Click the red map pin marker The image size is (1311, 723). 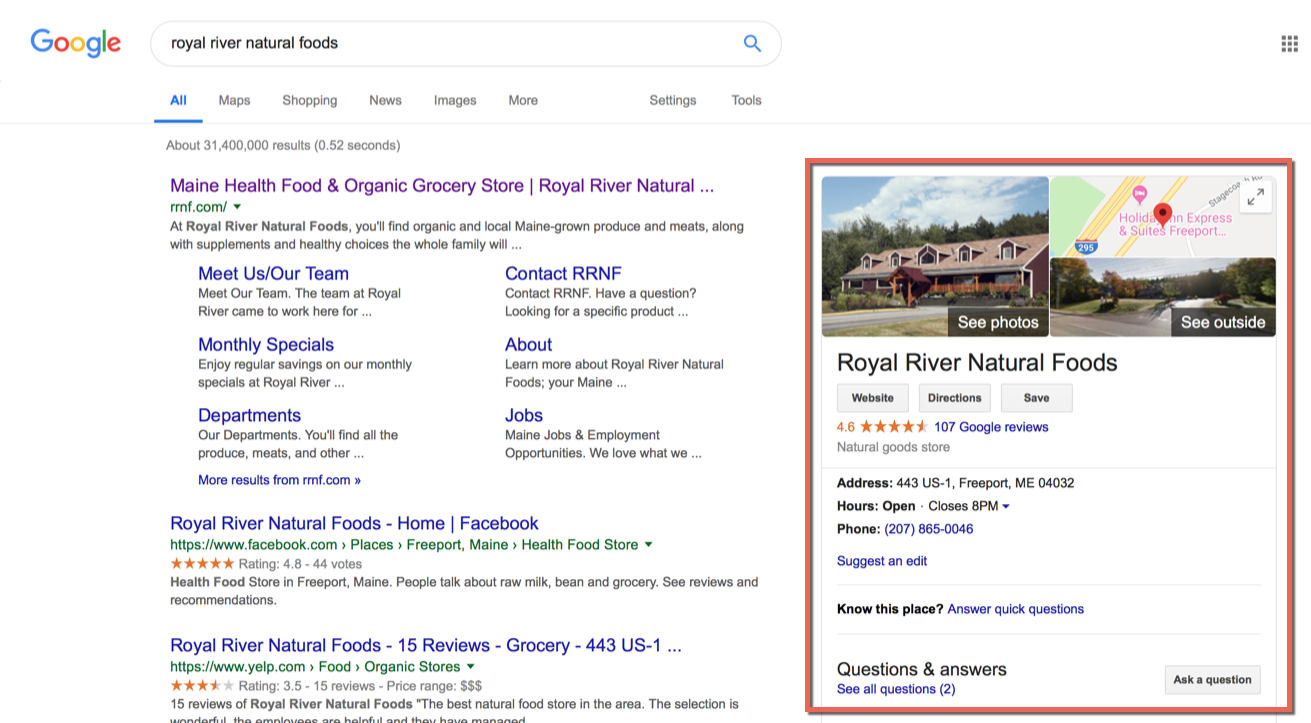point(1162,213)
